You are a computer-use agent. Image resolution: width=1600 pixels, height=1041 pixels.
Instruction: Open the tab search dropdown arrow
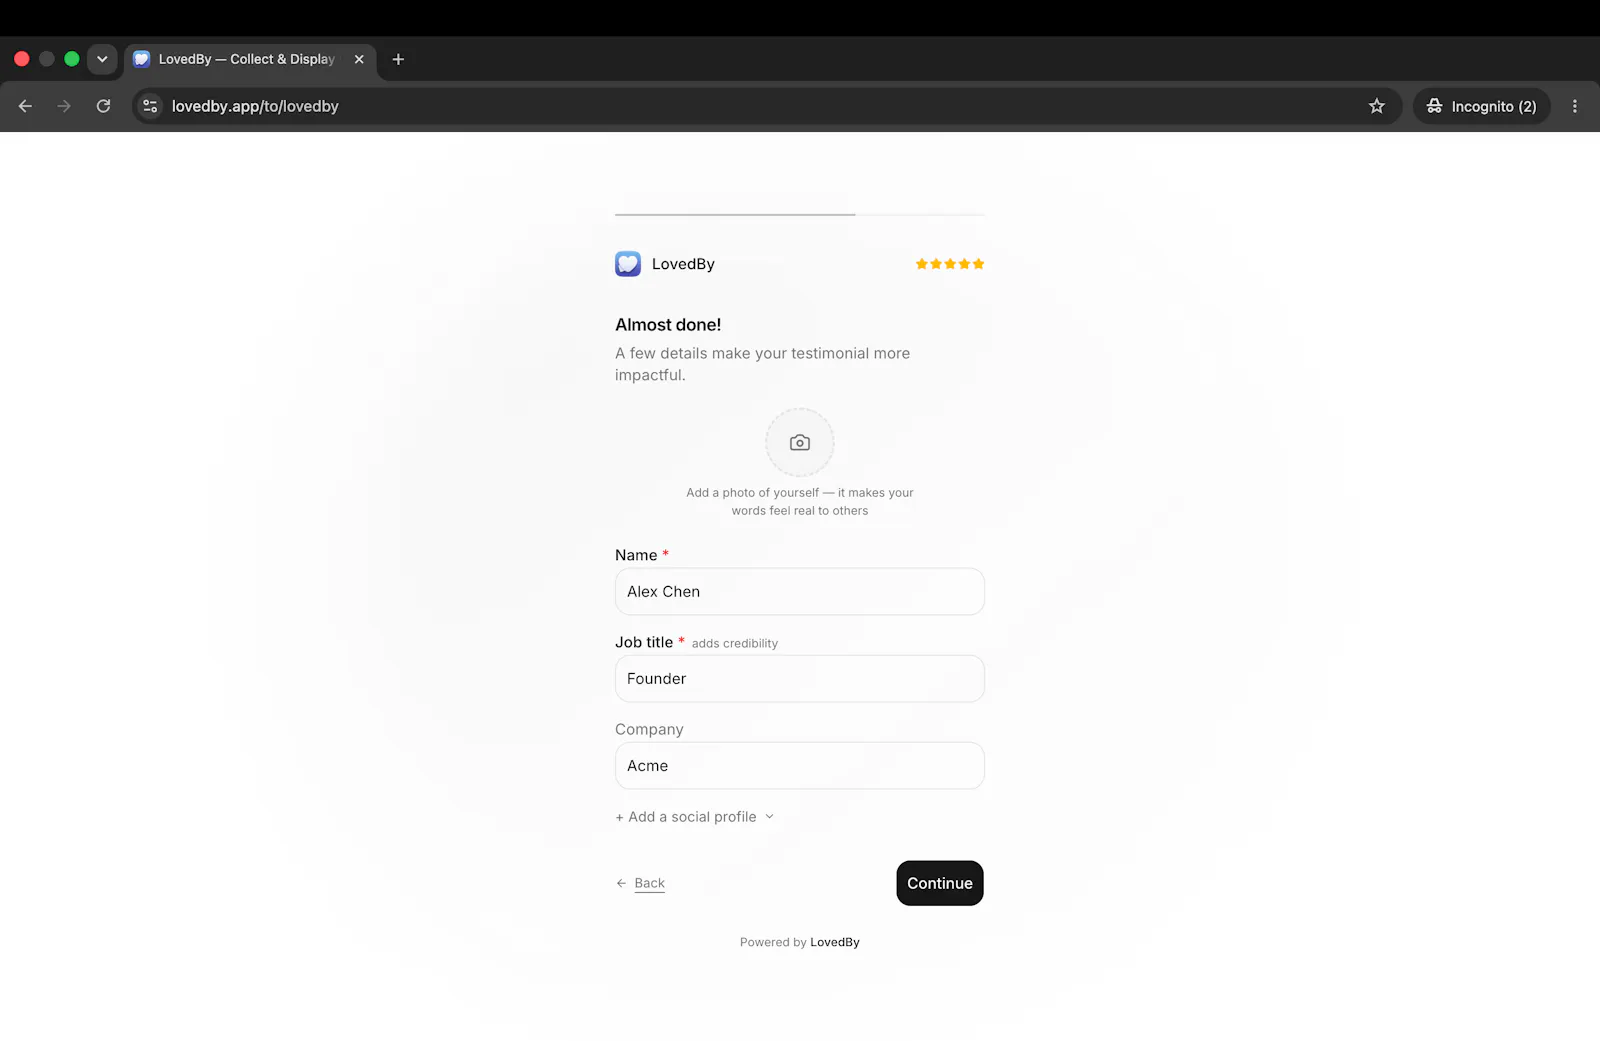(102, 59)
